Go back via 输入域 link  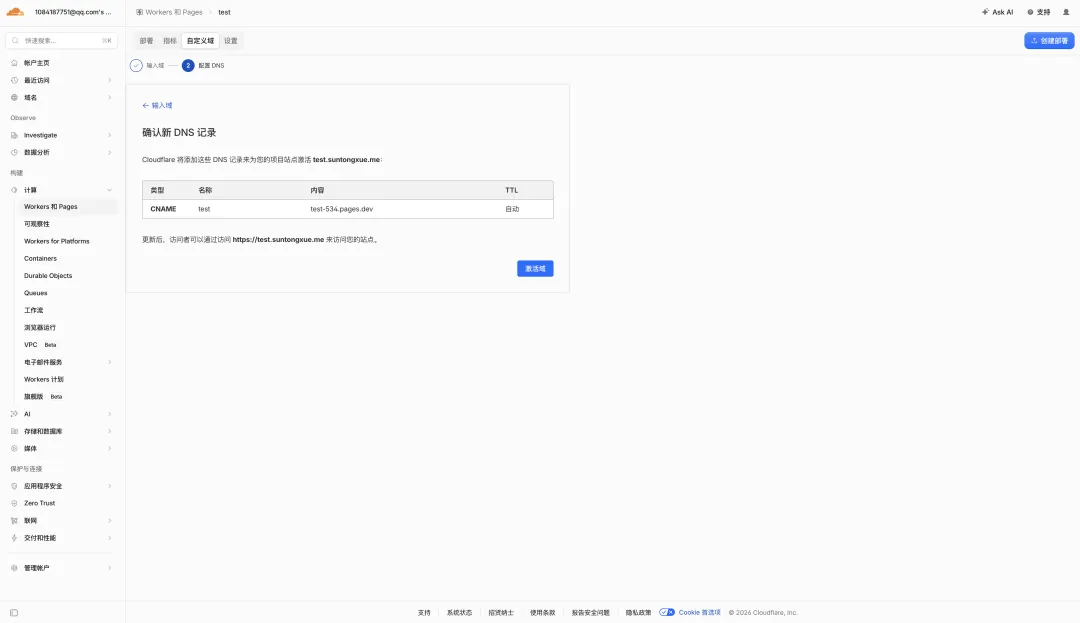[x=157, y=105]
